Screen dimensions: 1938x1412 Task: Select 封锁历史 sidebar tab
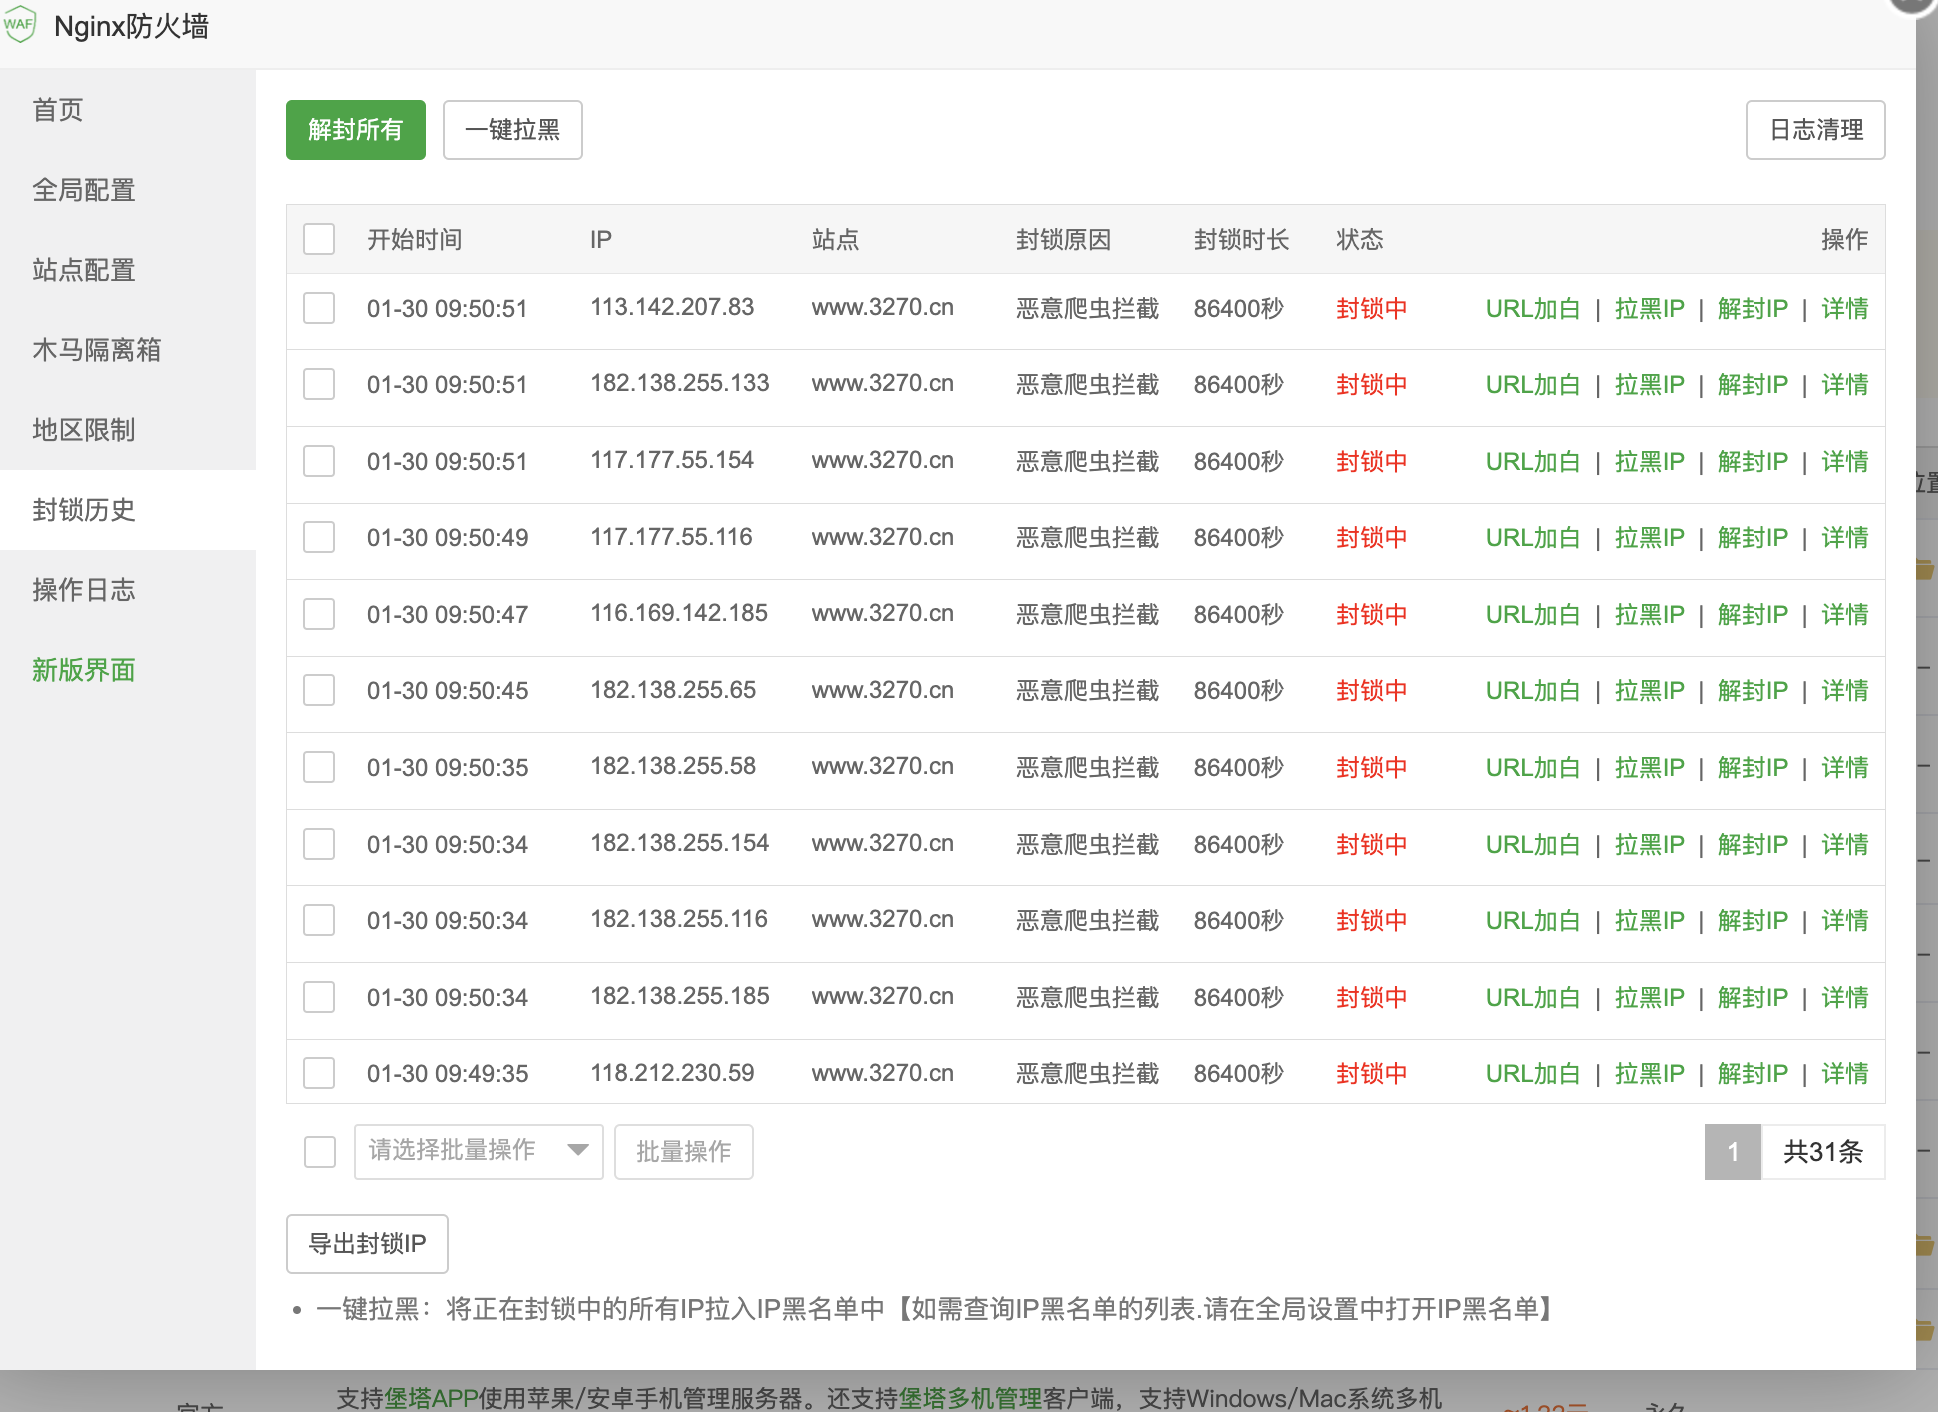coord(128,510)
